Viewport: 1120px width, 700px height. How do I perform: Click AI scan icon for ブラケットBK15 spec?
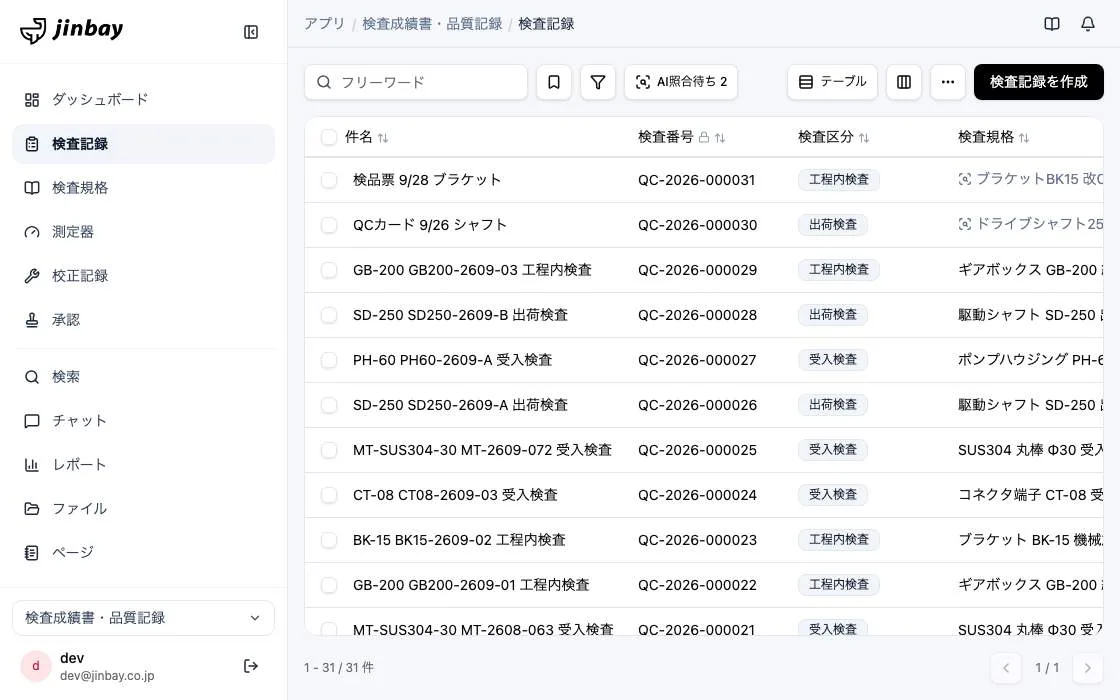pos(964,179)
